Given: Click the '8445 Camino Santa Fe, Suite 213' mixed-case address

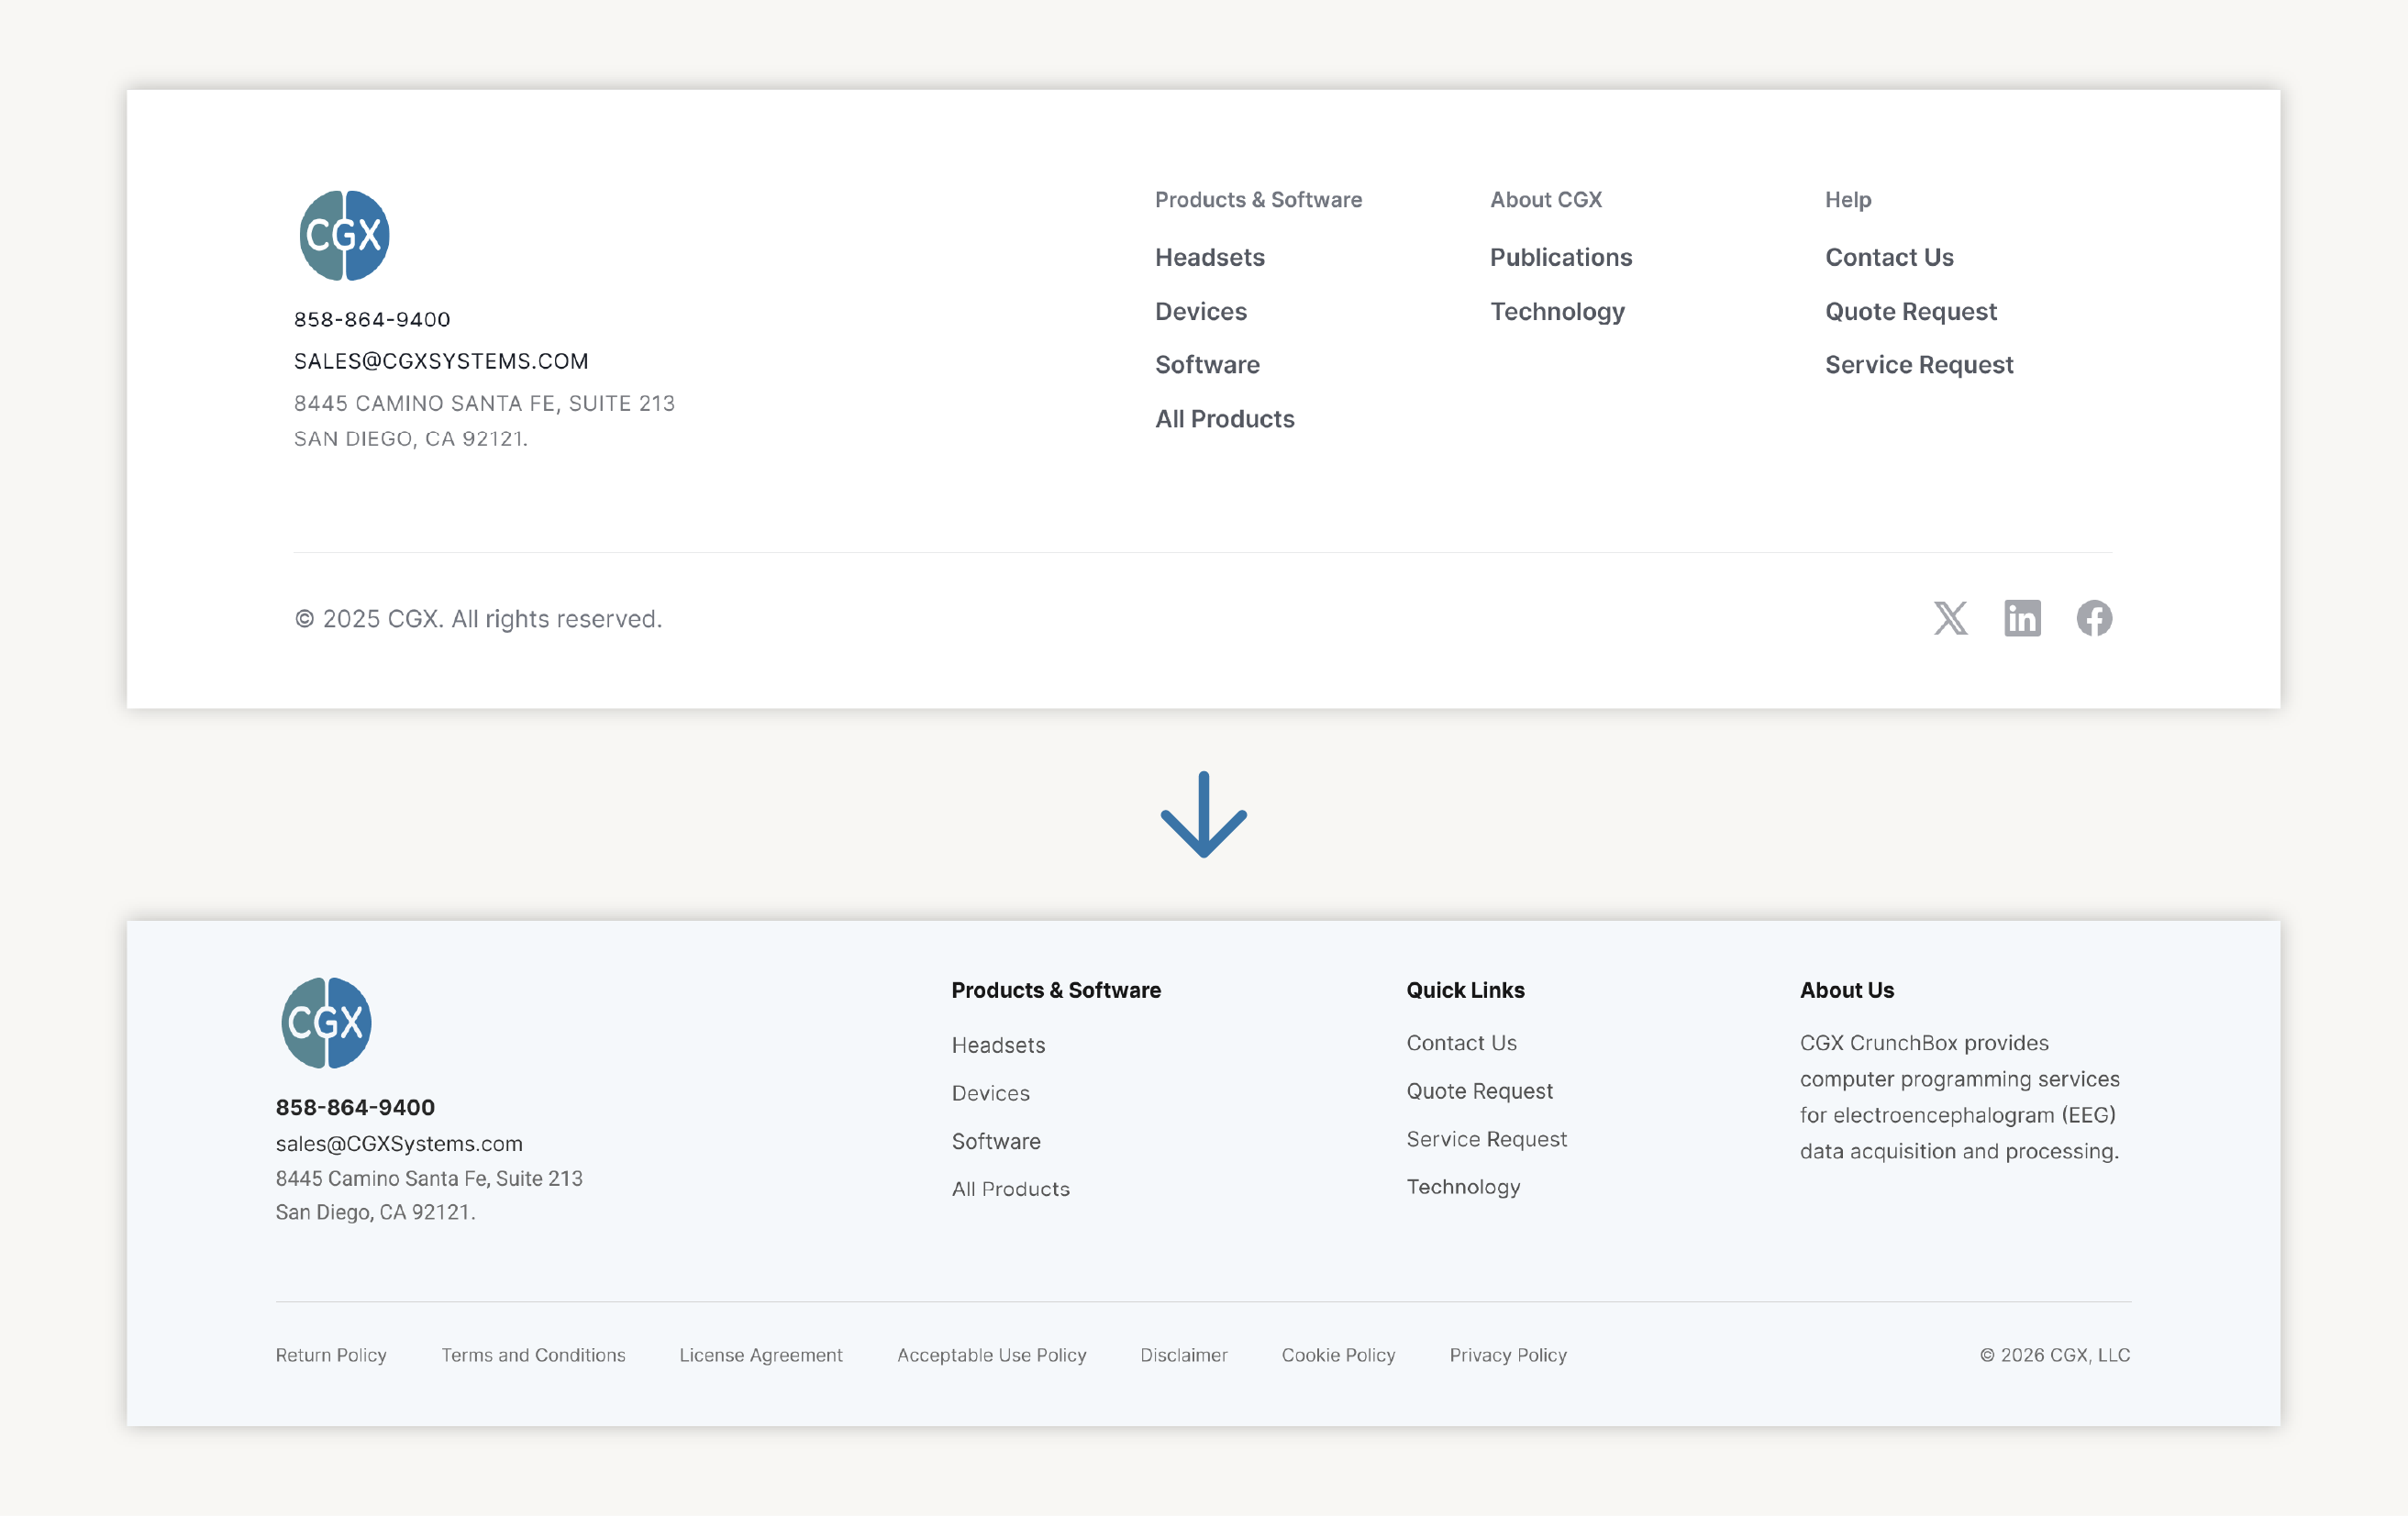Looking at the screenshot, I should 429,1178.
